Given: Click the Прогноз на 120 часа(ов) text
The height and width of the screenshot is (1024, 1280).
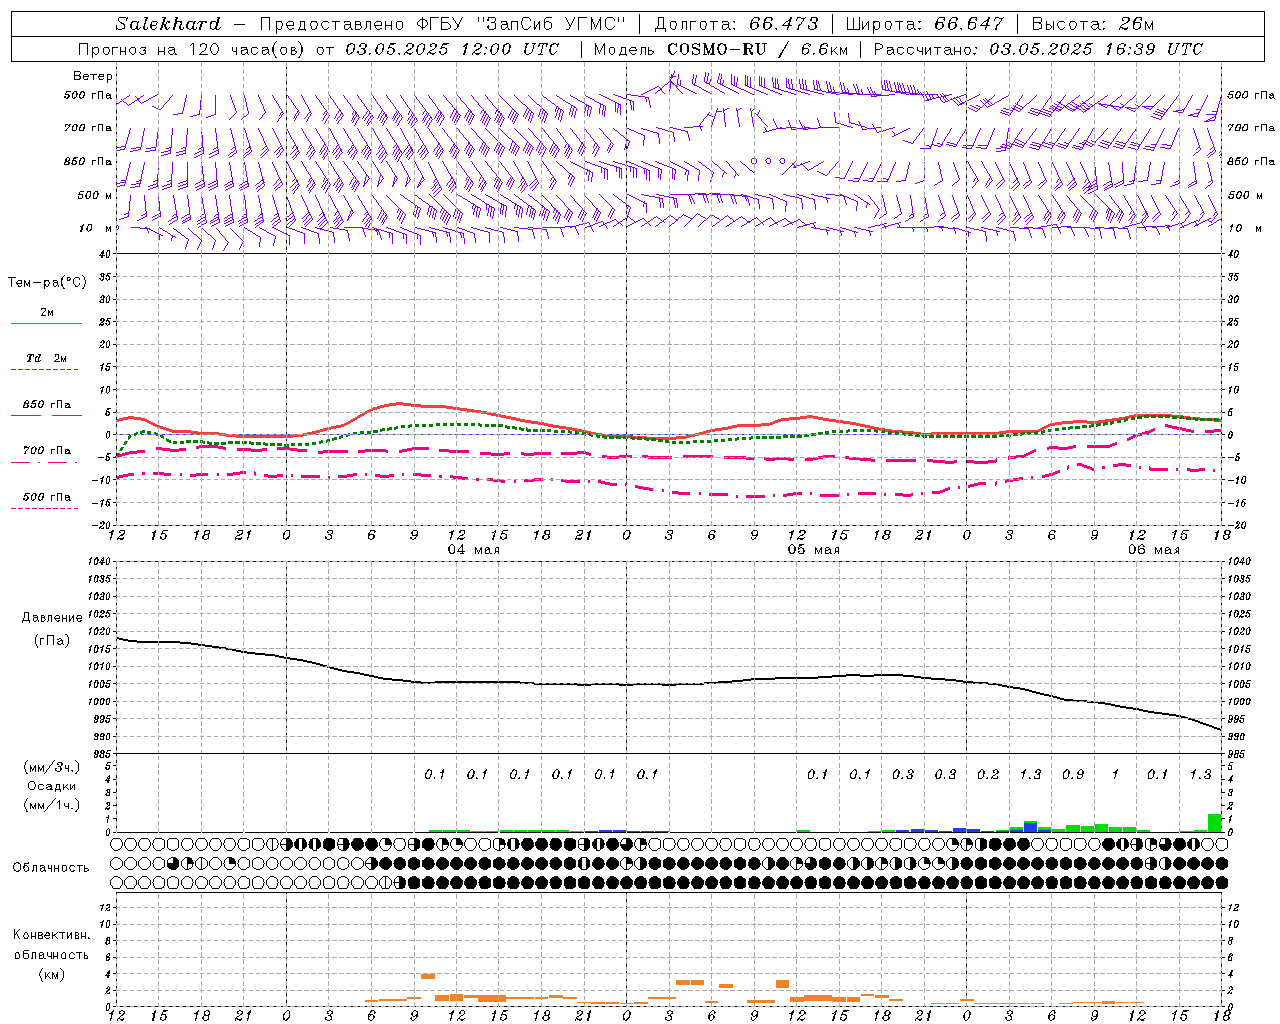Looking at the screenshot, I should point(192,49).
